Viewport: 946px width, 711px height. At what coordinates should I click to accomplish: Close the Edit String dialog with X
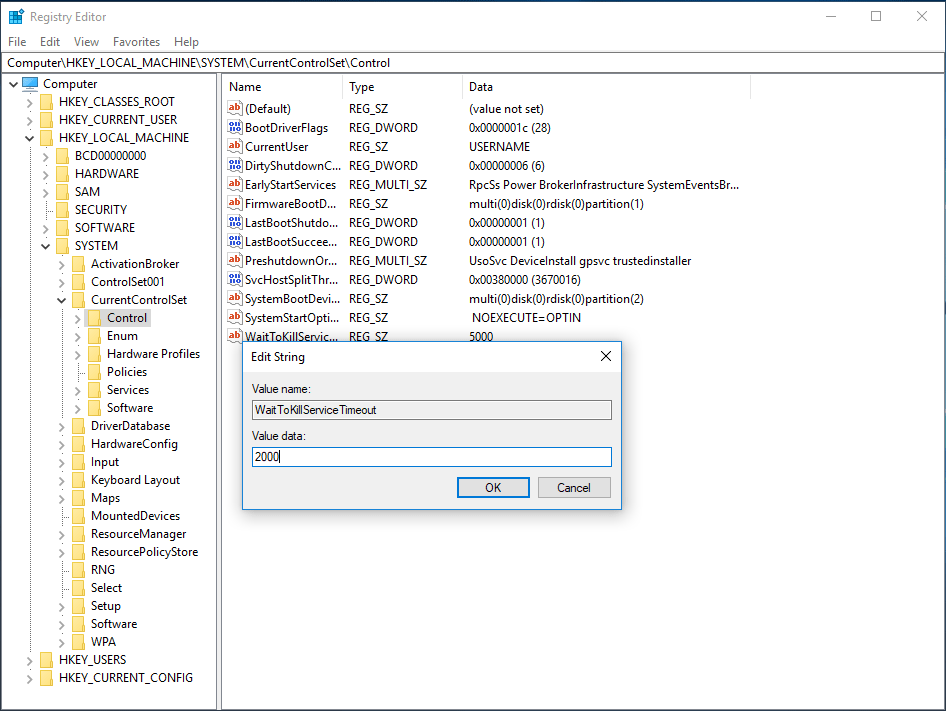pos(605,356)
